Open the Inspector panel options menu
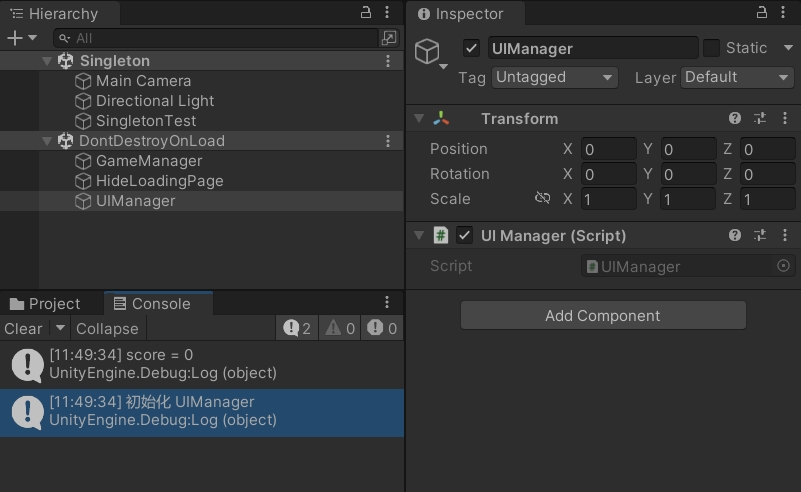801x492 pixels. point(783,12)
